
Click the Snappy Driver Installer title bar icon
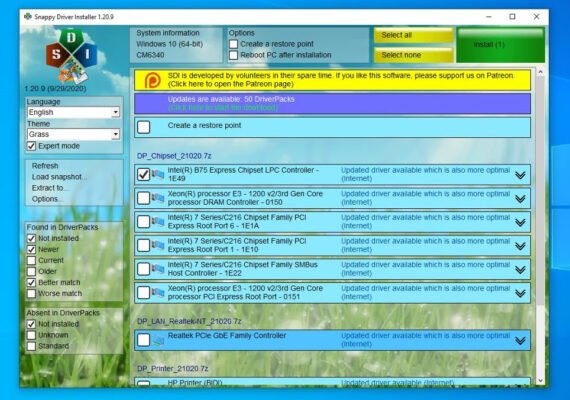28,17
